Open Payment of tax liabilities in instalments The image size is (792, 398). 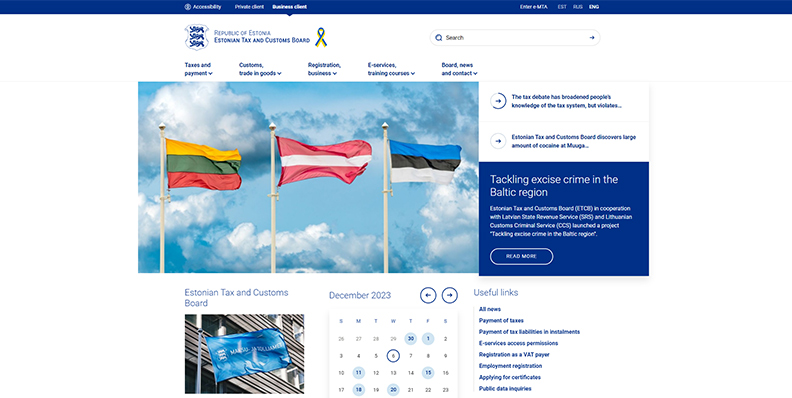click(x=529, y=332)
